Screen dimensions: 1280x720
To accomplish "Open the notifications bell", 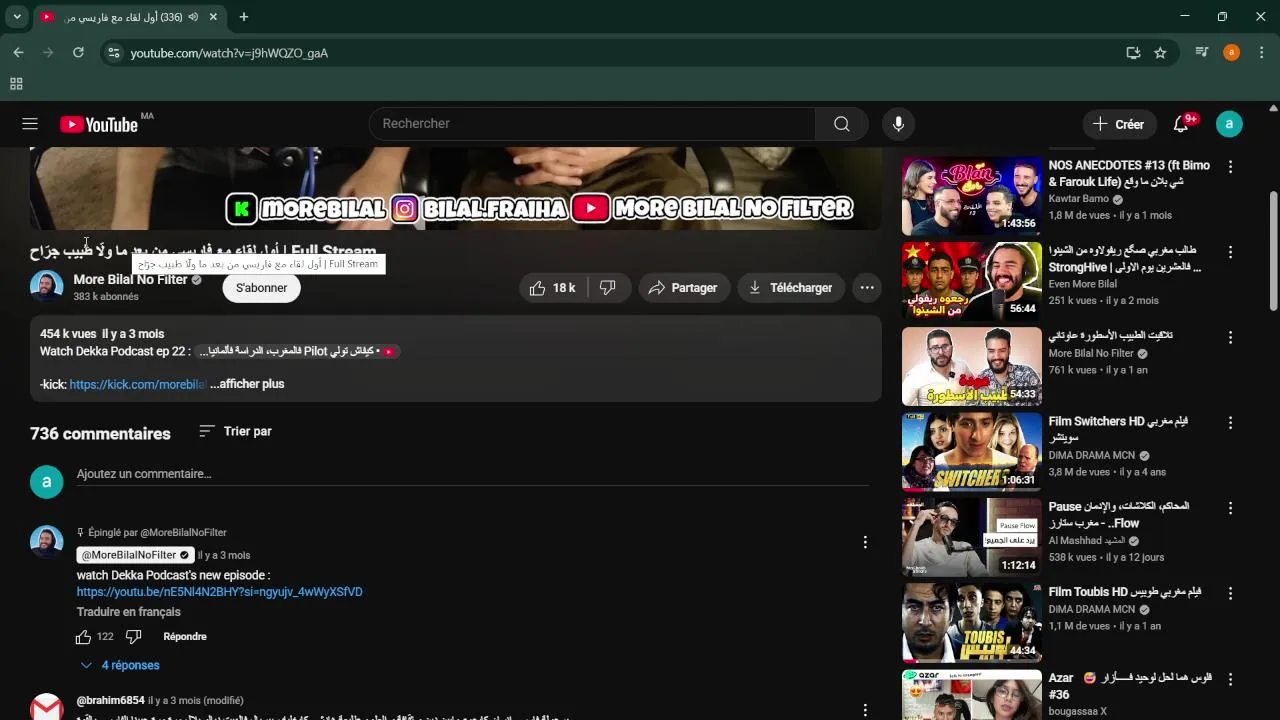I will pos(1181,124).
